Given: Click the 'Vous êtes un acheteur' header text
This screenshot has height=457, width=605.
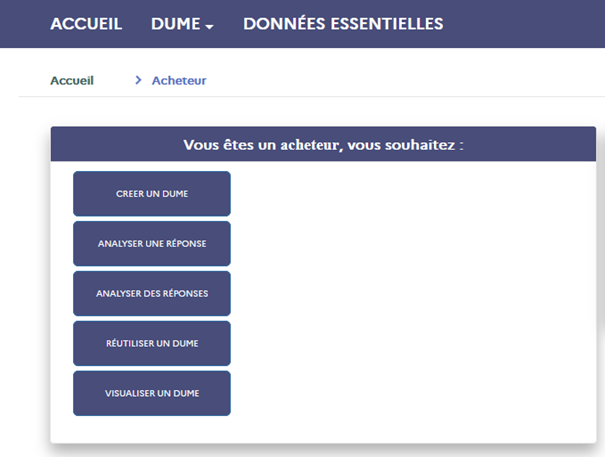Looking at the screenshot, I should [x=323, y=145].
